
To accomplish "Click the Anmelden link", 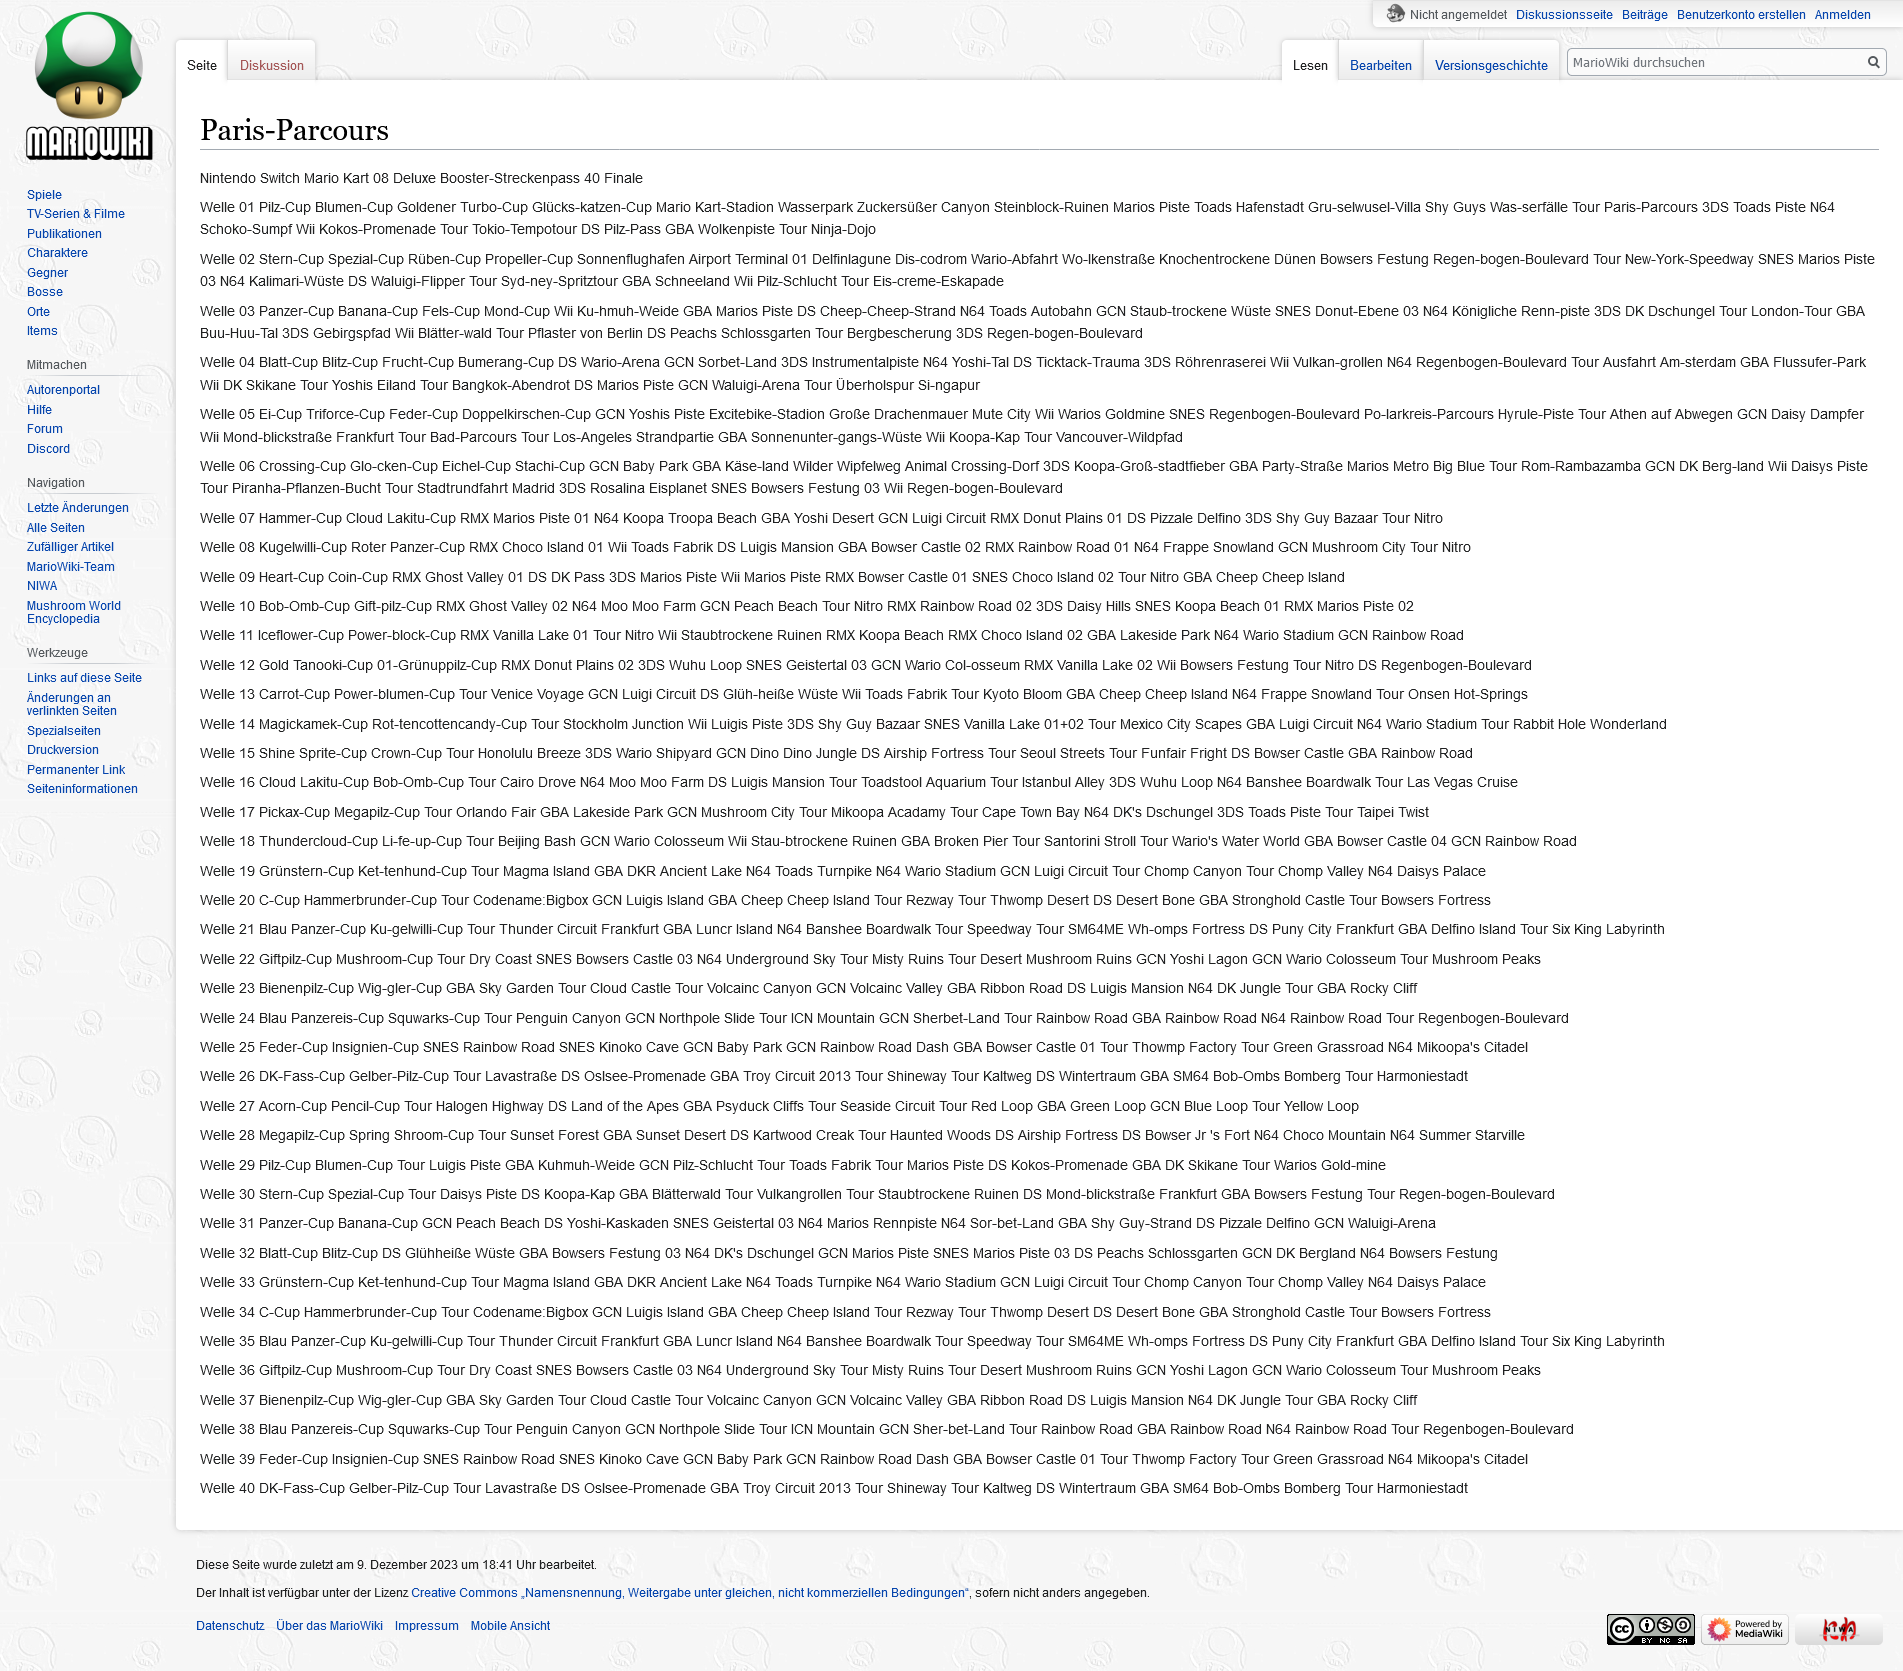I will pyautogui.click(x=1842, y=15).
